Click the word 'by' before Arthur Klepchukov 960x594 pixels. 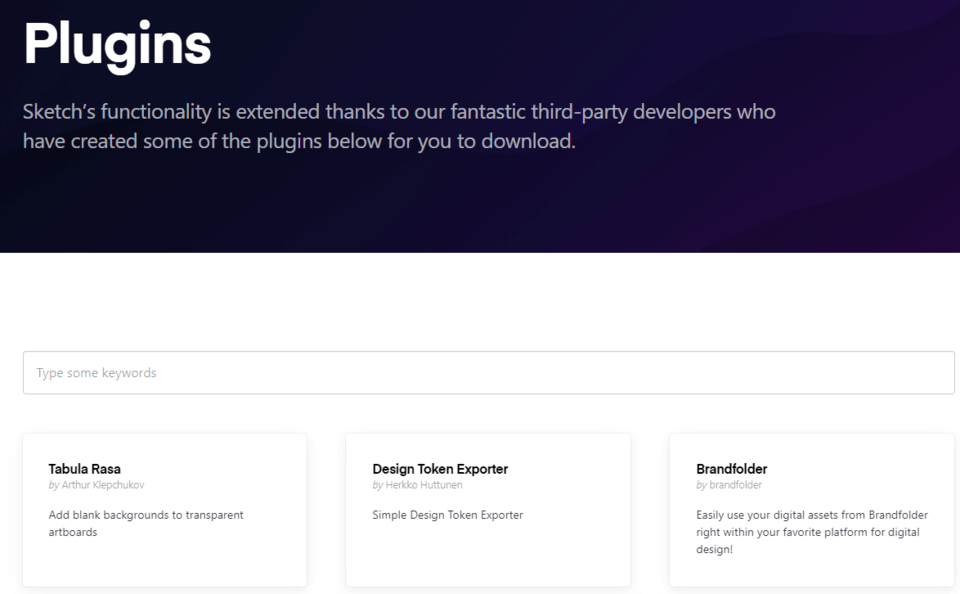[54, 485]
